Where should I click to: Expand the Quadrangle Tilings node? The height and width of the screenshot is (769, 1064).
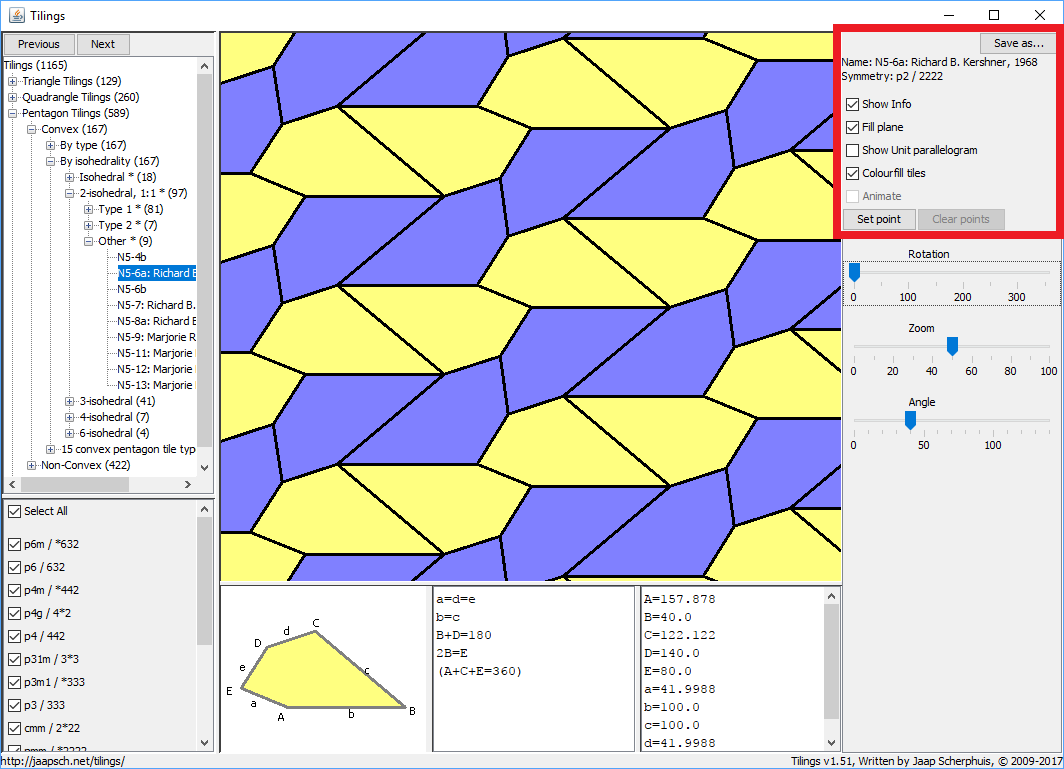(12, 98)
